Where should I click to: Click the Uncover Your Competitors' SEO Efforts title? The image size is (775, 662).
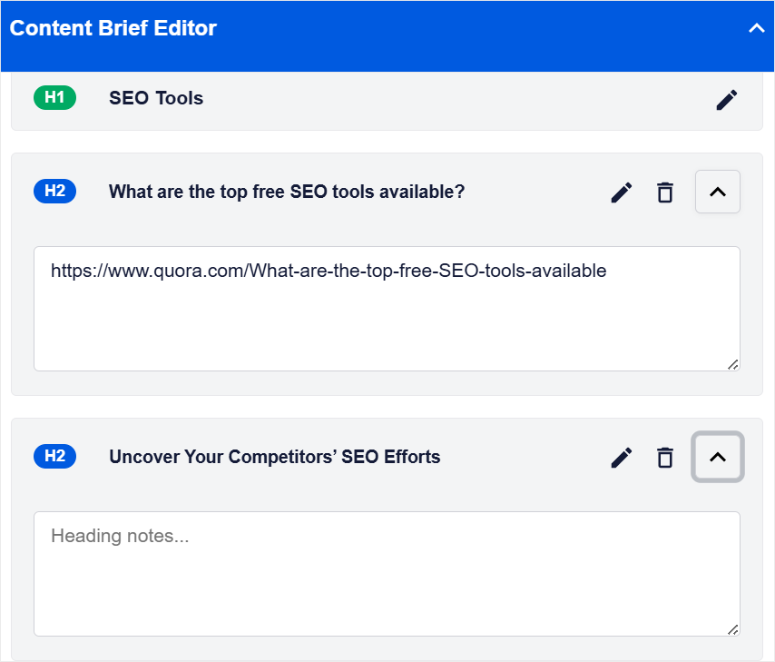pos(274,457)
